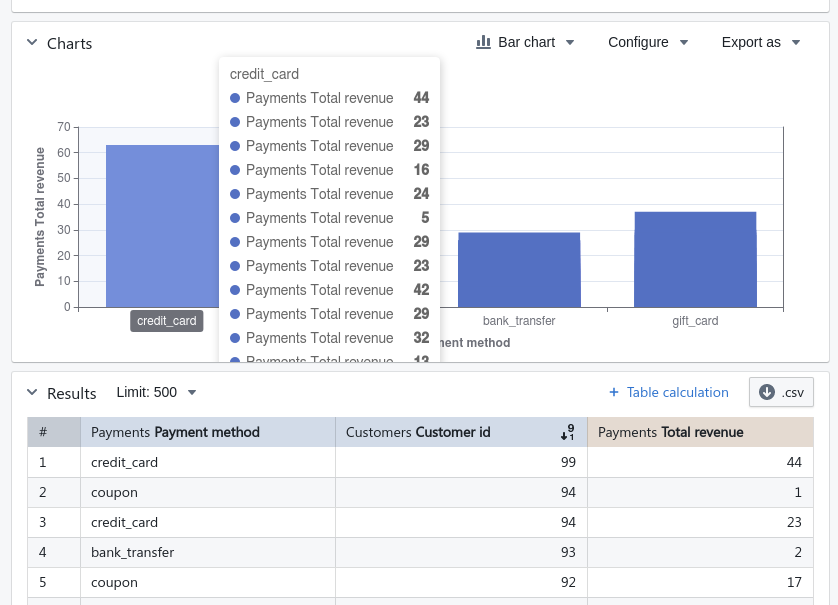Collapse the Results section
838x605 pixels.
pos(31,393)
